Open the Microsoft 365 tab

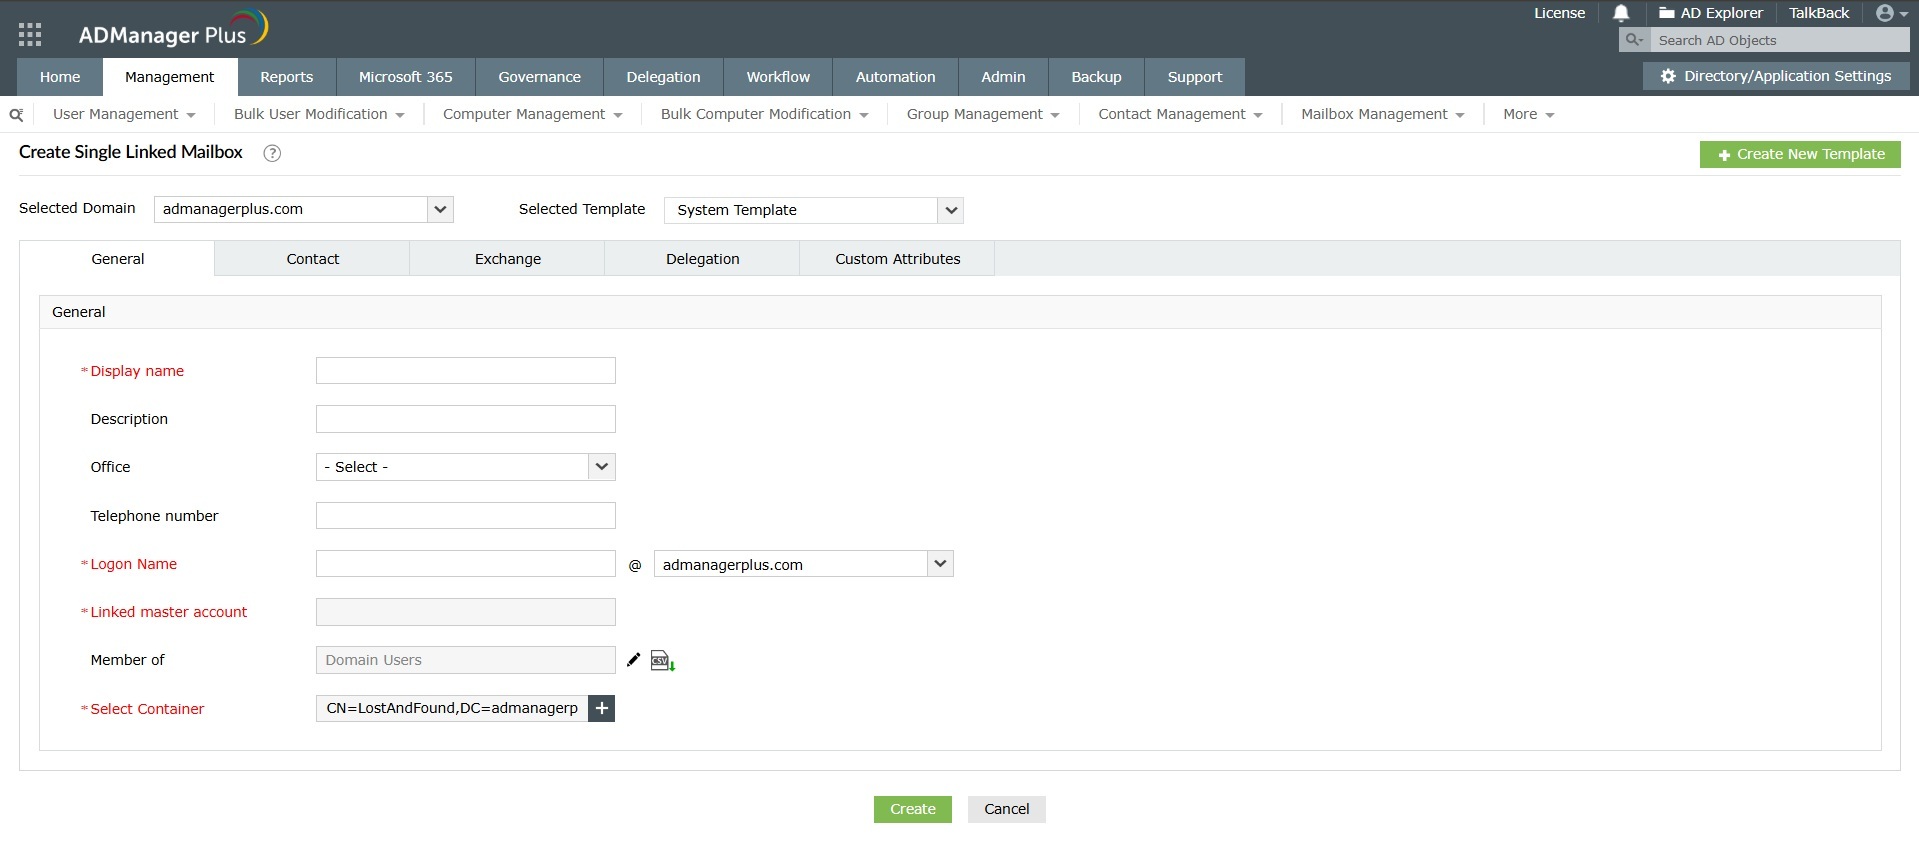pos(406,77)
